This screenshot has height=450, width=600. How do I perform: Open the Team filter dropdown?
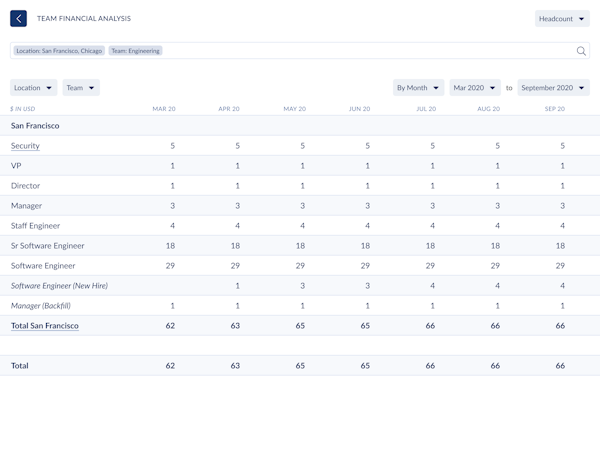[80, 88]
